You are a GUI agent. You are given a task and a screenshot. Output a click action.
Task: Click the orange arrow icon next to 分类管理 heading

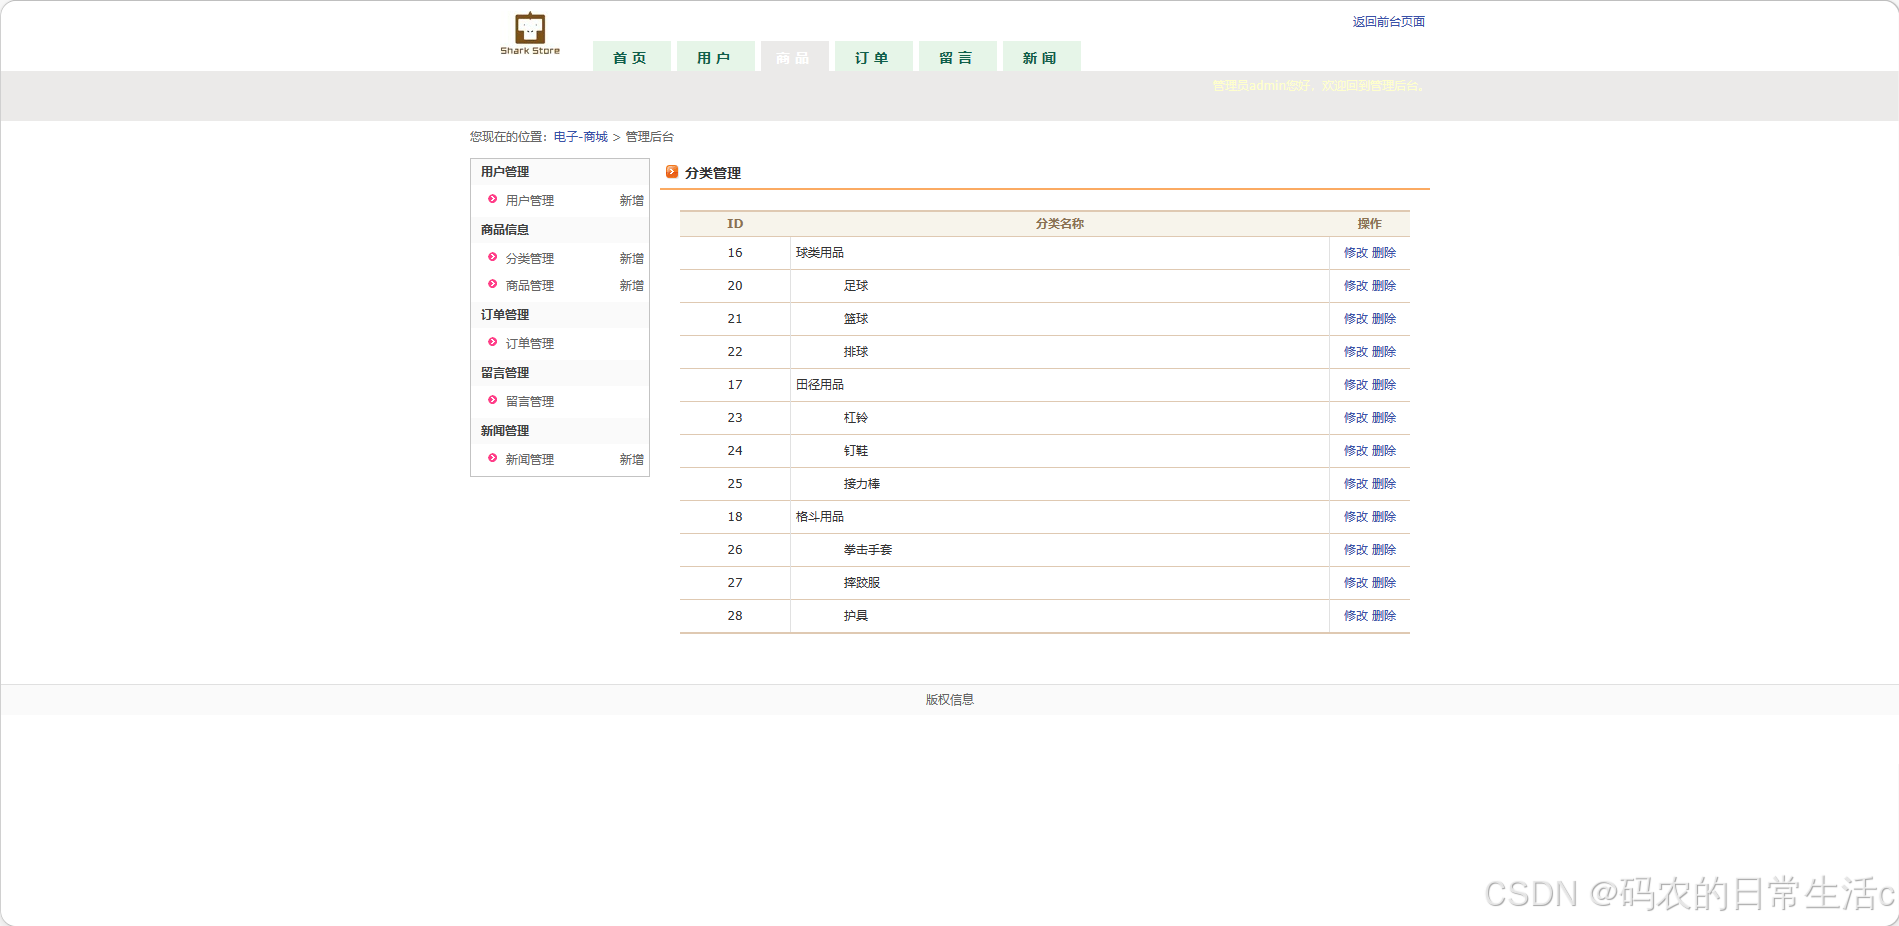671,172
